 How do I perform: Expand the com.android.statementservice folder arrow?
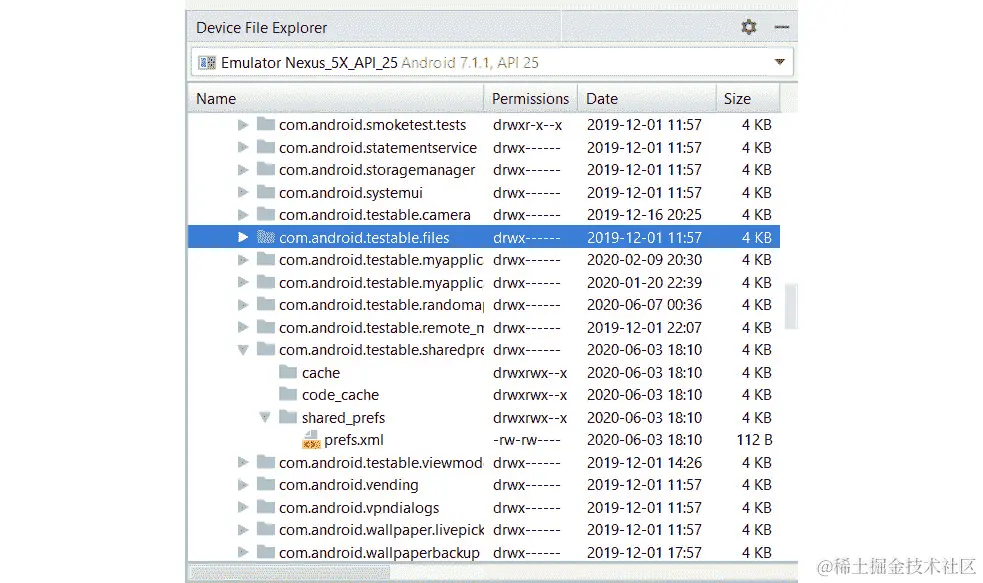pos(243,147)
